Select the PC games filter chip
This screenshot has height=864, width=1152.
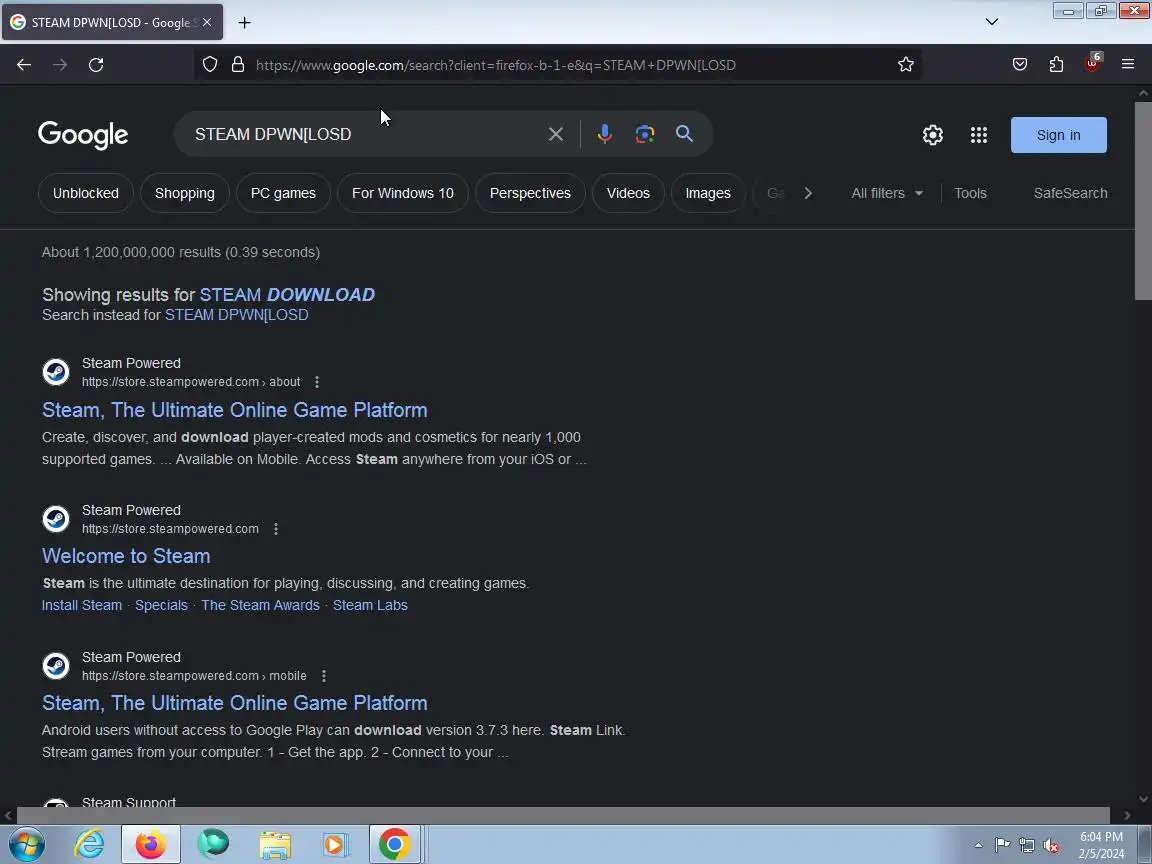[284, 193]
